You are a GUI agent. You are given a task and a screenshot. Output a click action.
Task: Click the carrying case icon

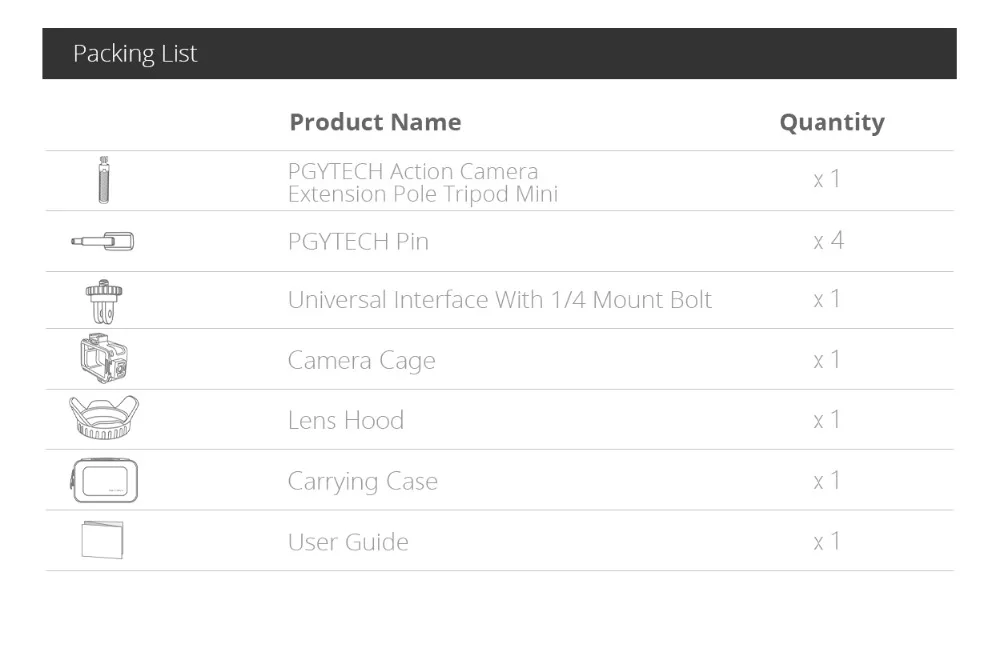pos(103,480)
